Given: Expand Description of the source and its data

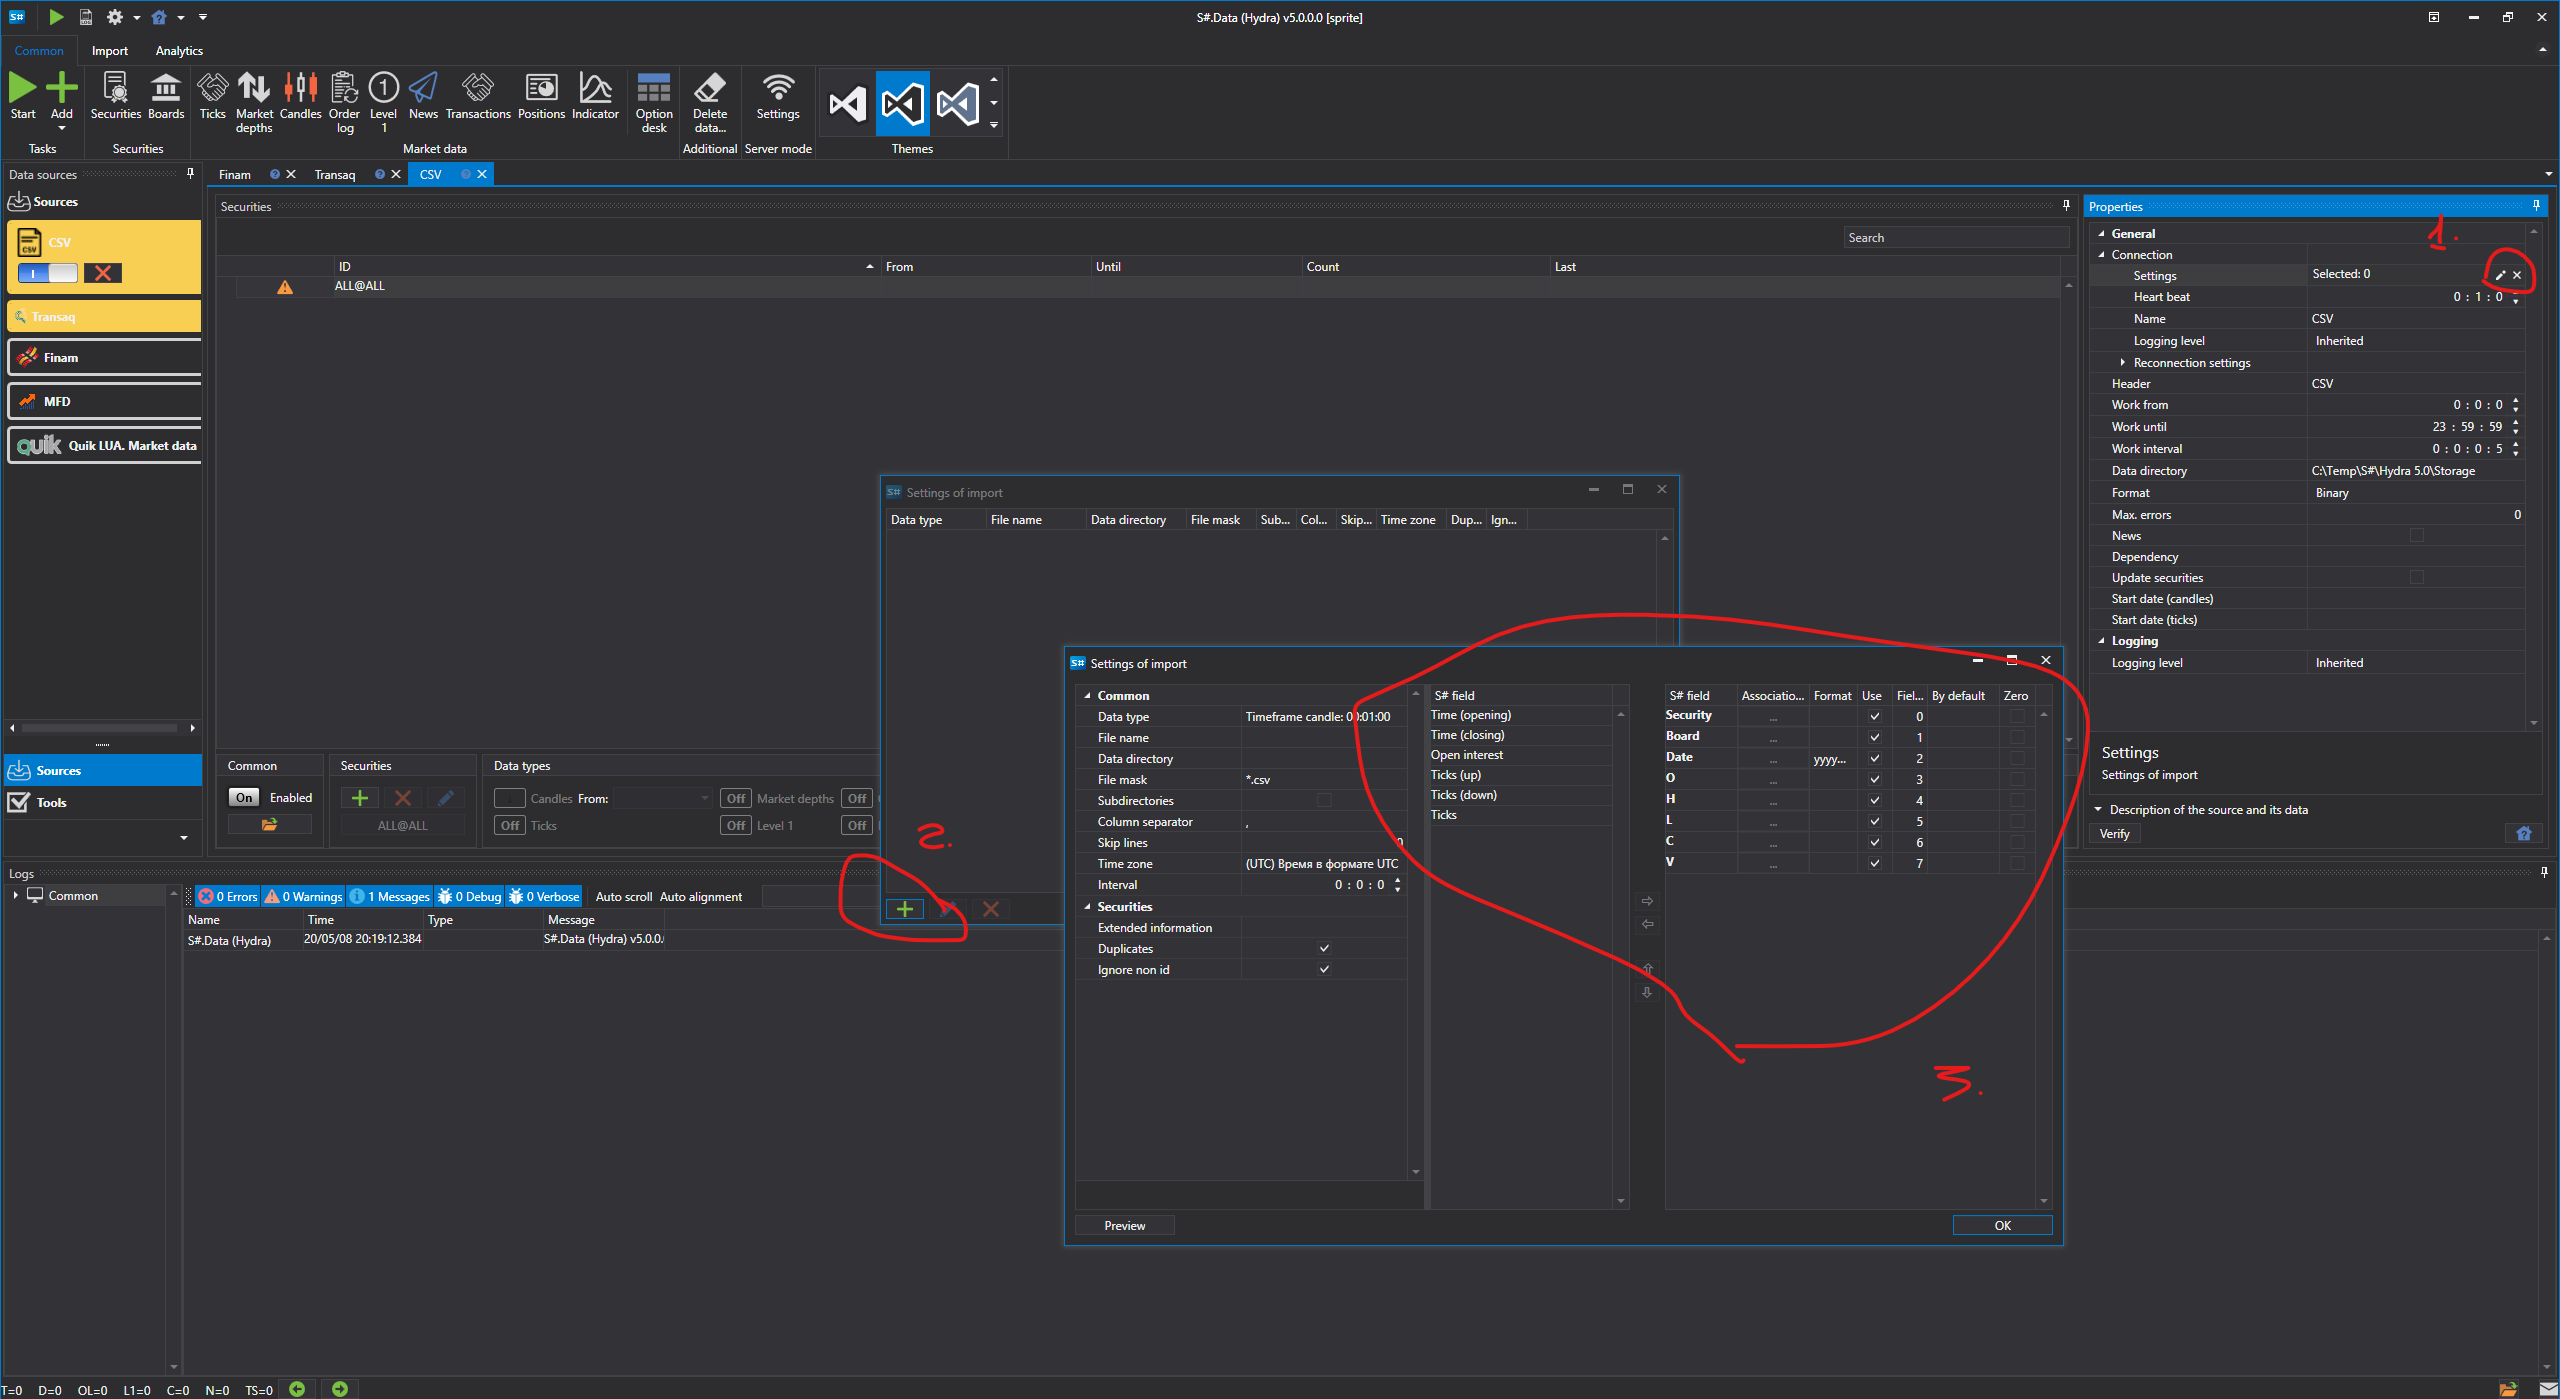Looking at the screenshot, I should 2098,809.
